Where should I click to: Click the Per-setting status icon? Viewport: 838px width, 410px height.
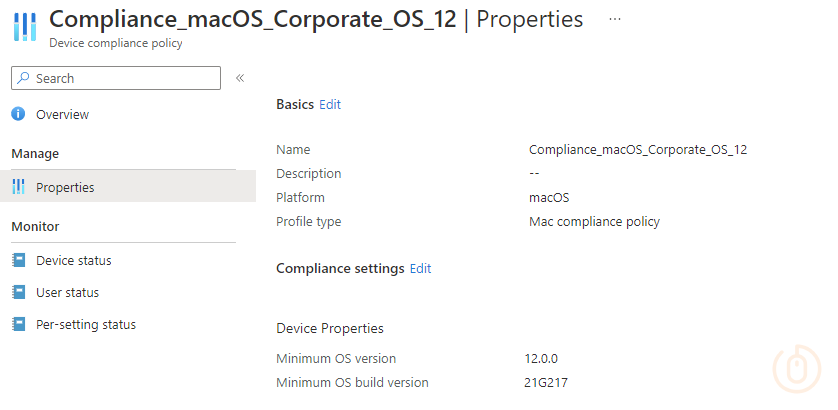coord(18,325)
